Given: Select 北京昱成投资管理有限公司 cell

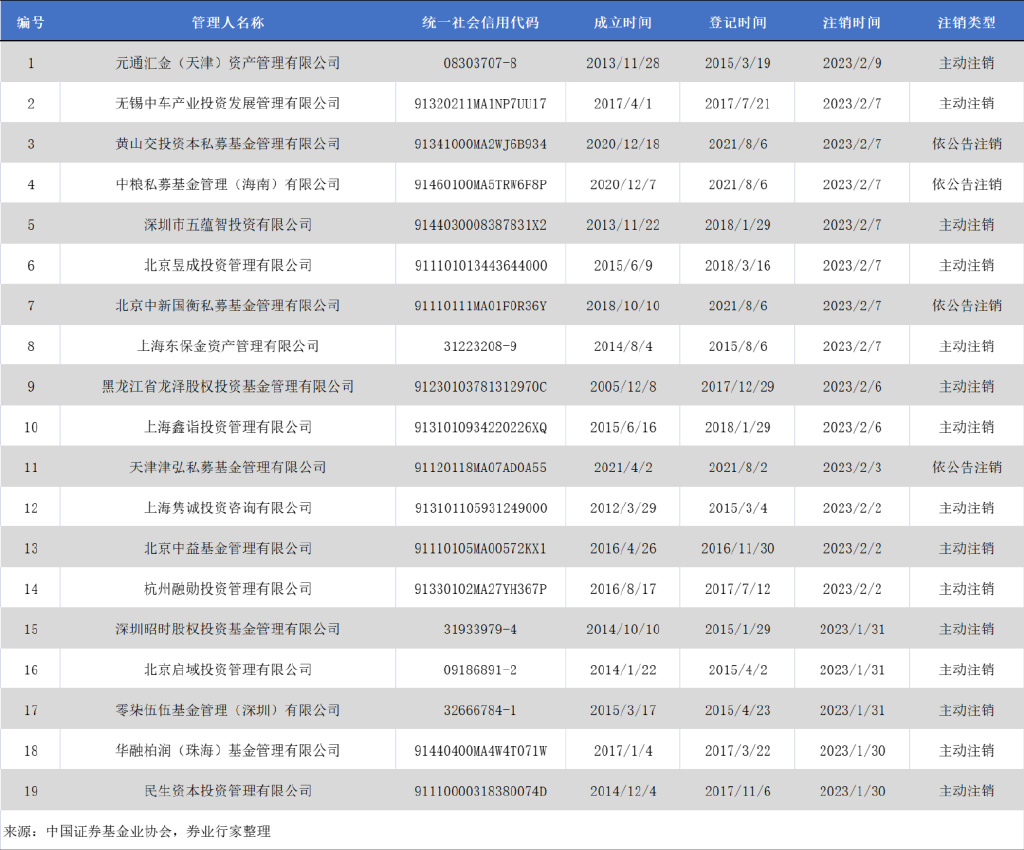Looking at the screenshot, I should coord(227,265).
